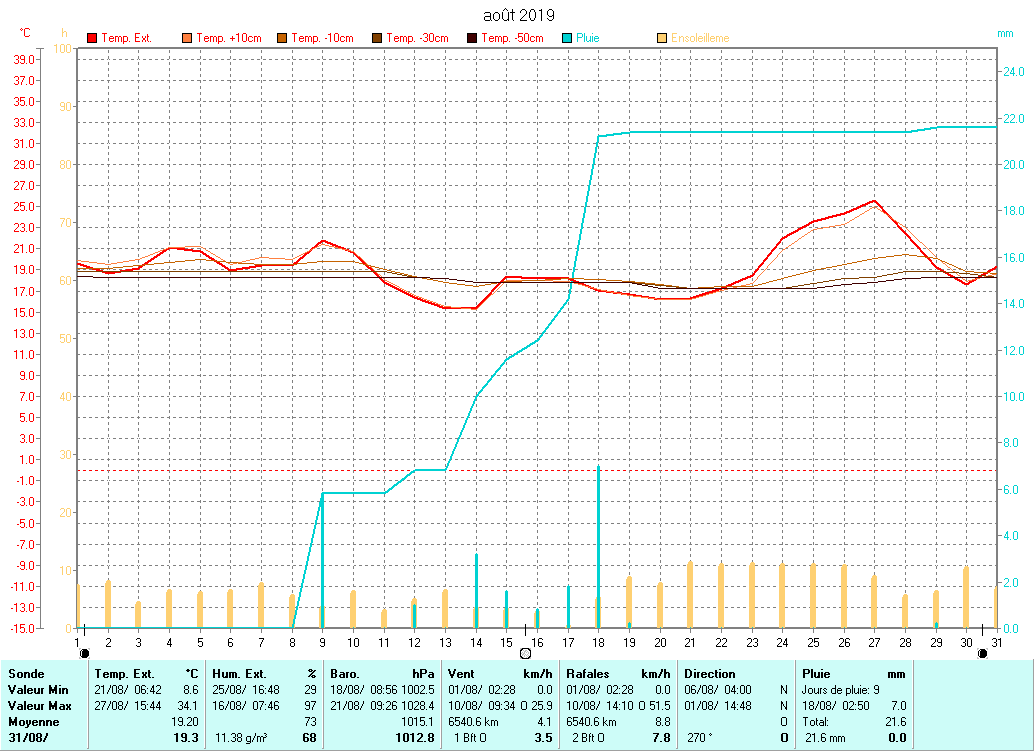Click the Pluie mm table header
This screenshot has width=1034, height=751.
[817, 674]
